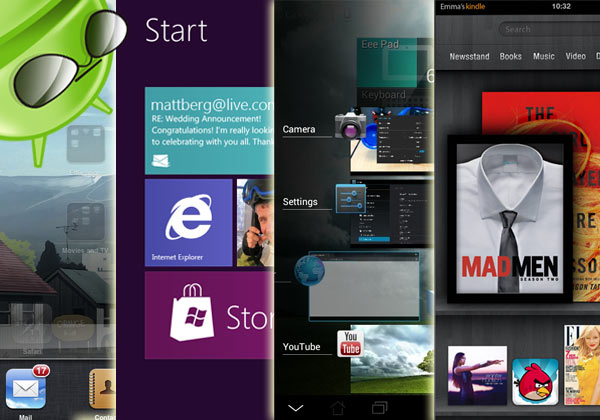
Task: Open Mad Men Season Two cover
Action: (510, 219)
